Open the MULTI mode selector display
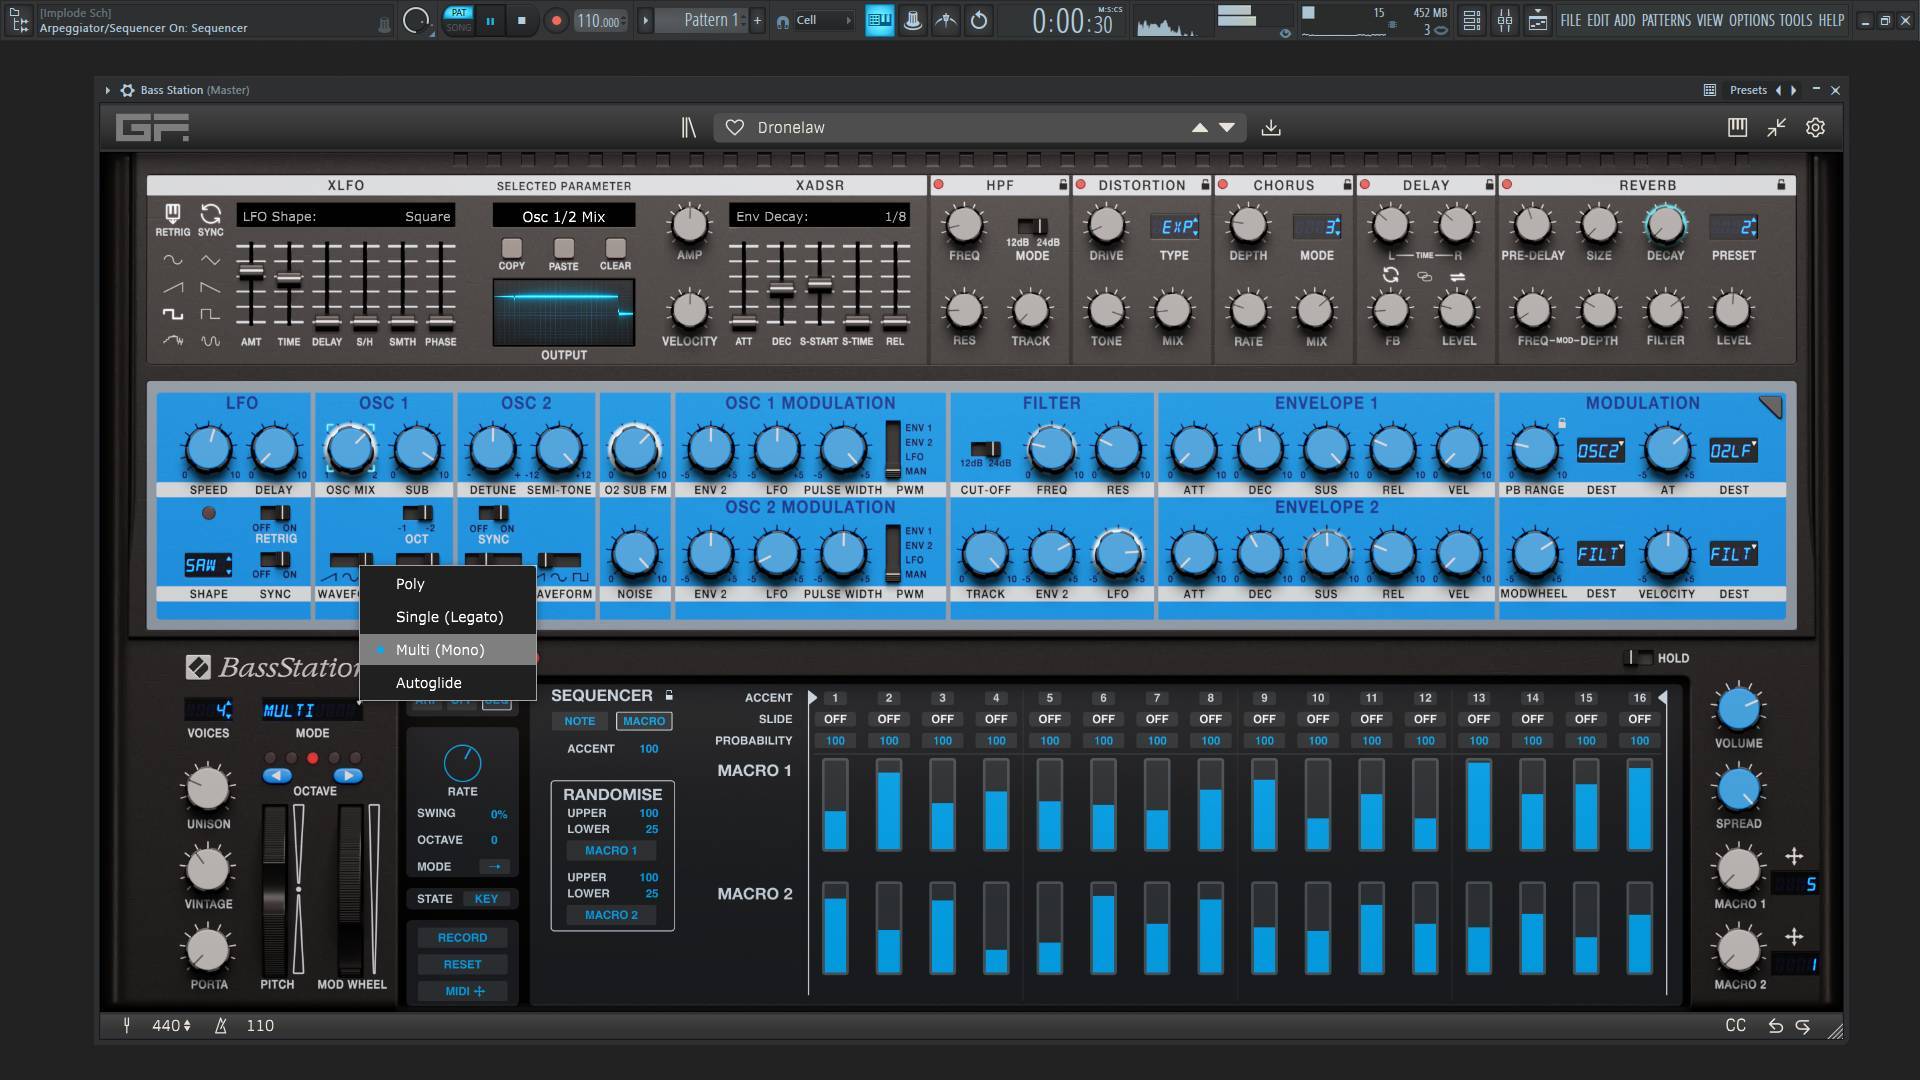Viewport: 1920px width, 1080px height. [x=311, y=710]
